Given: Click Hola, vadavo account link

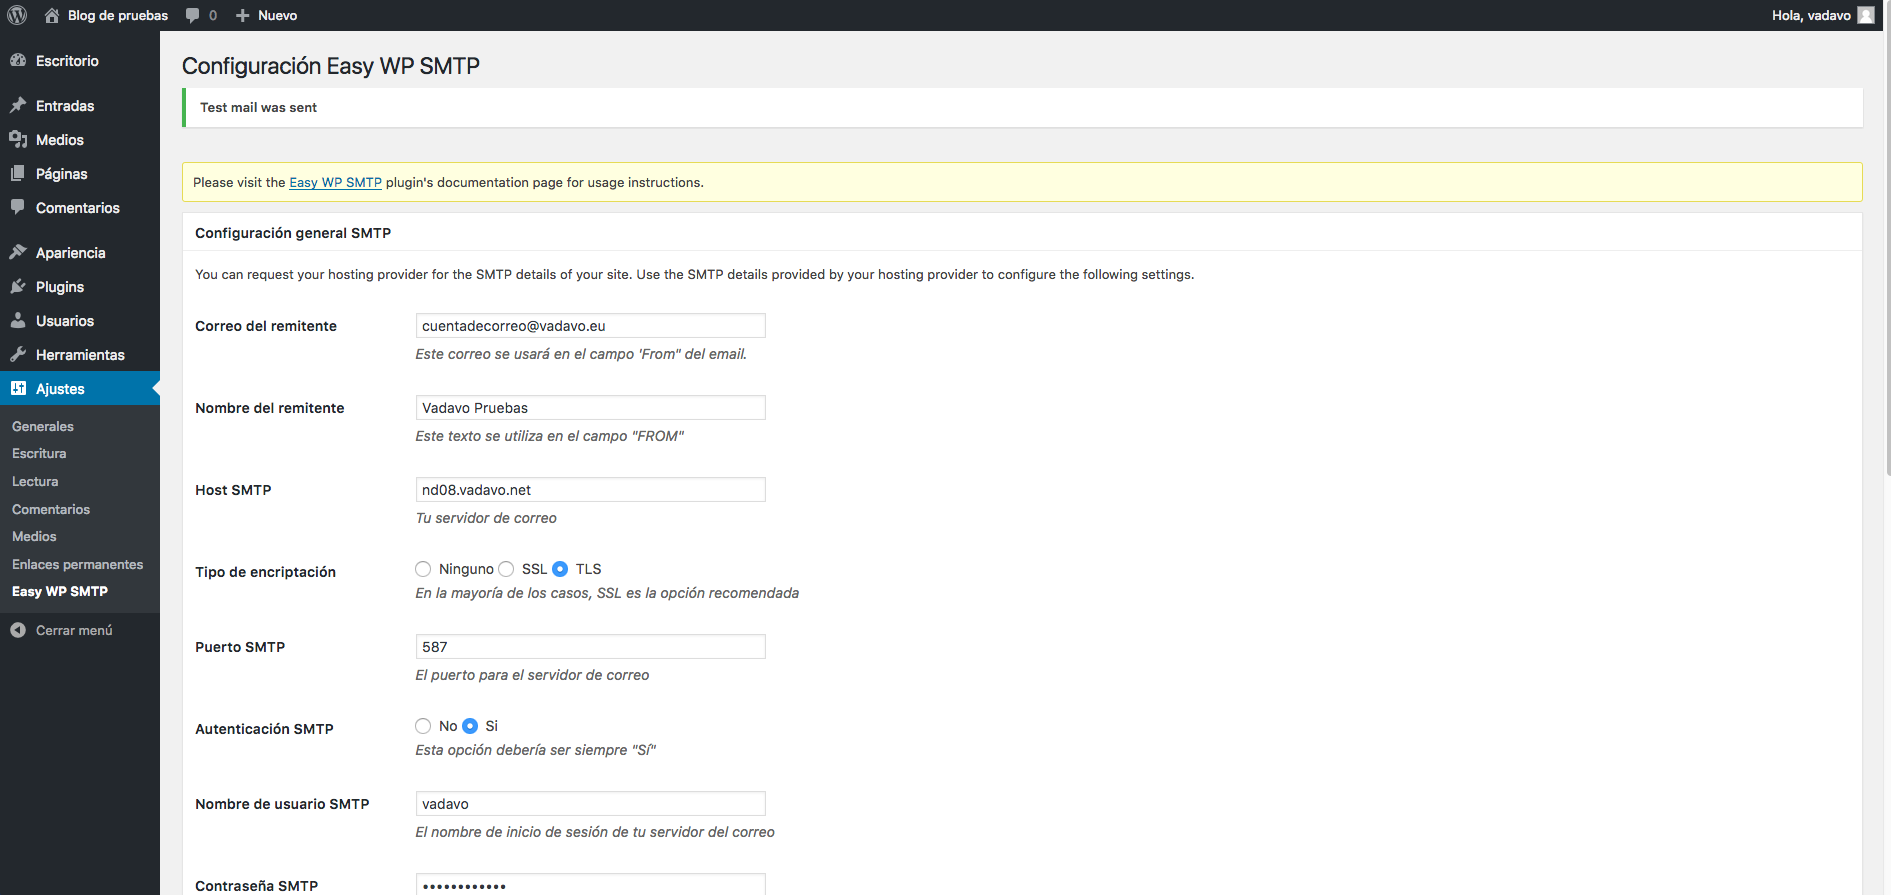Looking at the screenshot, I should [x=1811, y=15].
